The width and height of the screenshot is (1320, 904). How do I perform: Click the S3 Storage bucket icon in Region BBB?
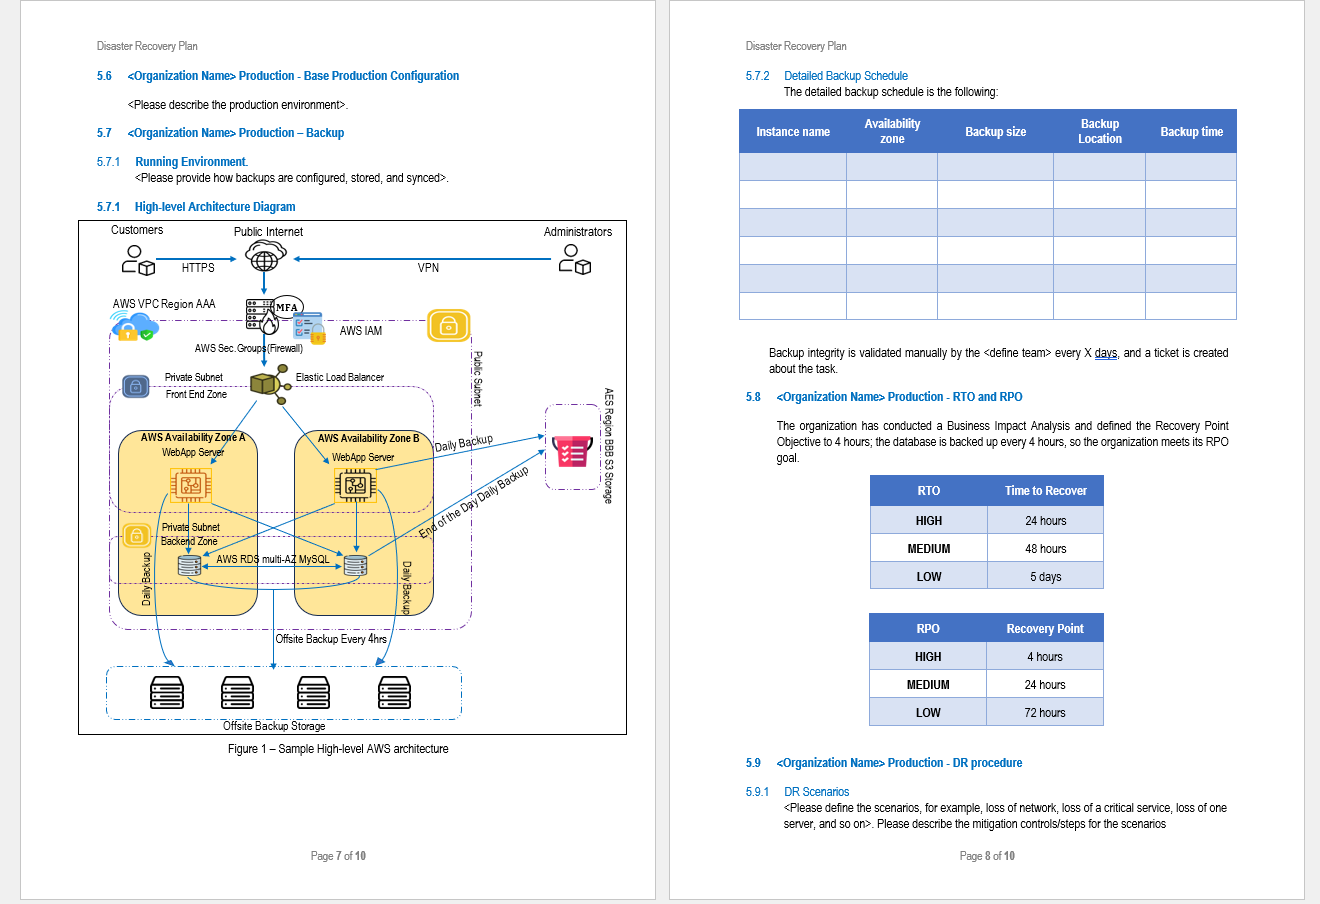[x=573, y=452]
